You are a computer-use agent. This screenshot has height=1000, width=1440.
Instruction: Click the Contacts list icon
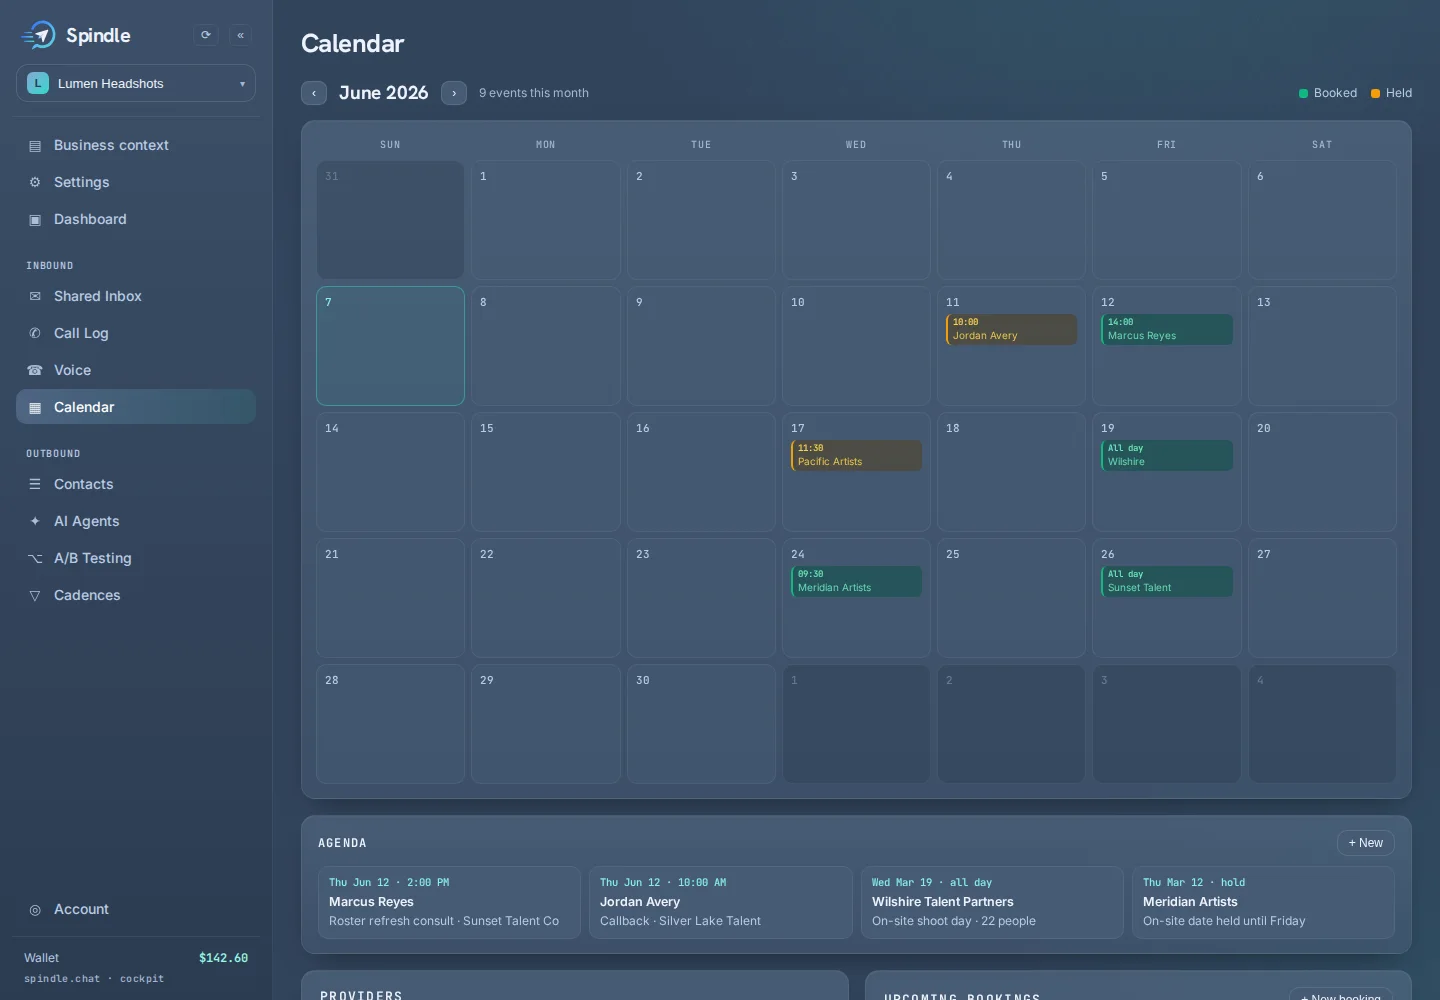[x=35, y=485]
